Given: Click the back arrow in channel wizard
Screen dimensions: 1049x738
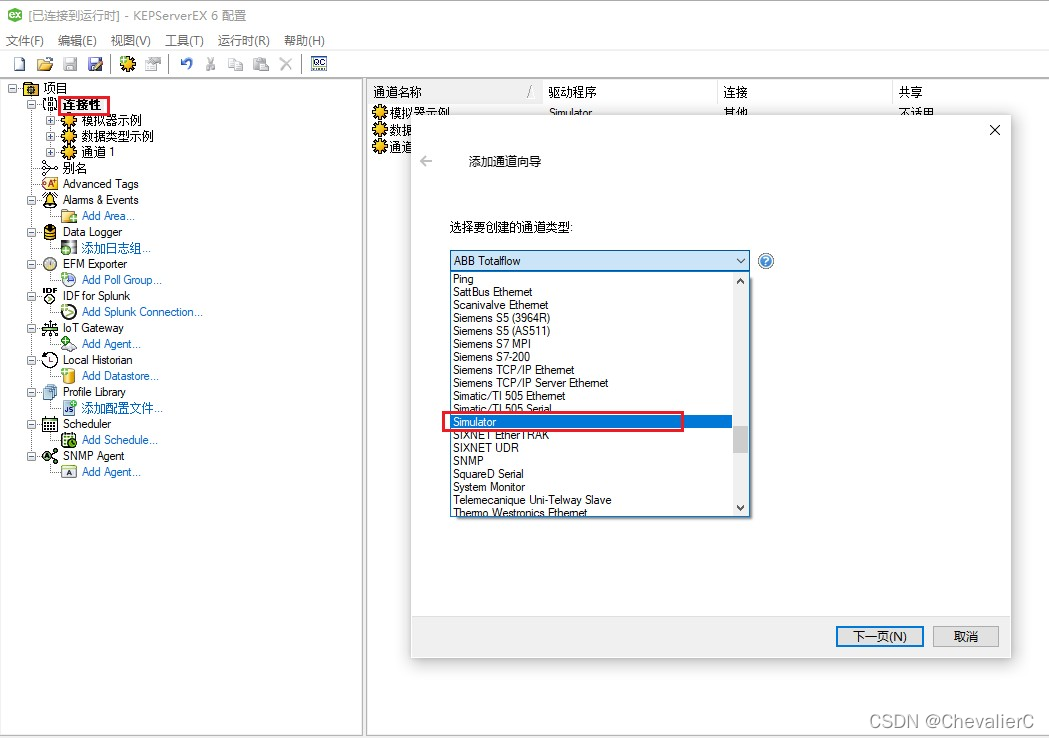Looking at the screenshot, I should click(x=426, y=161).
